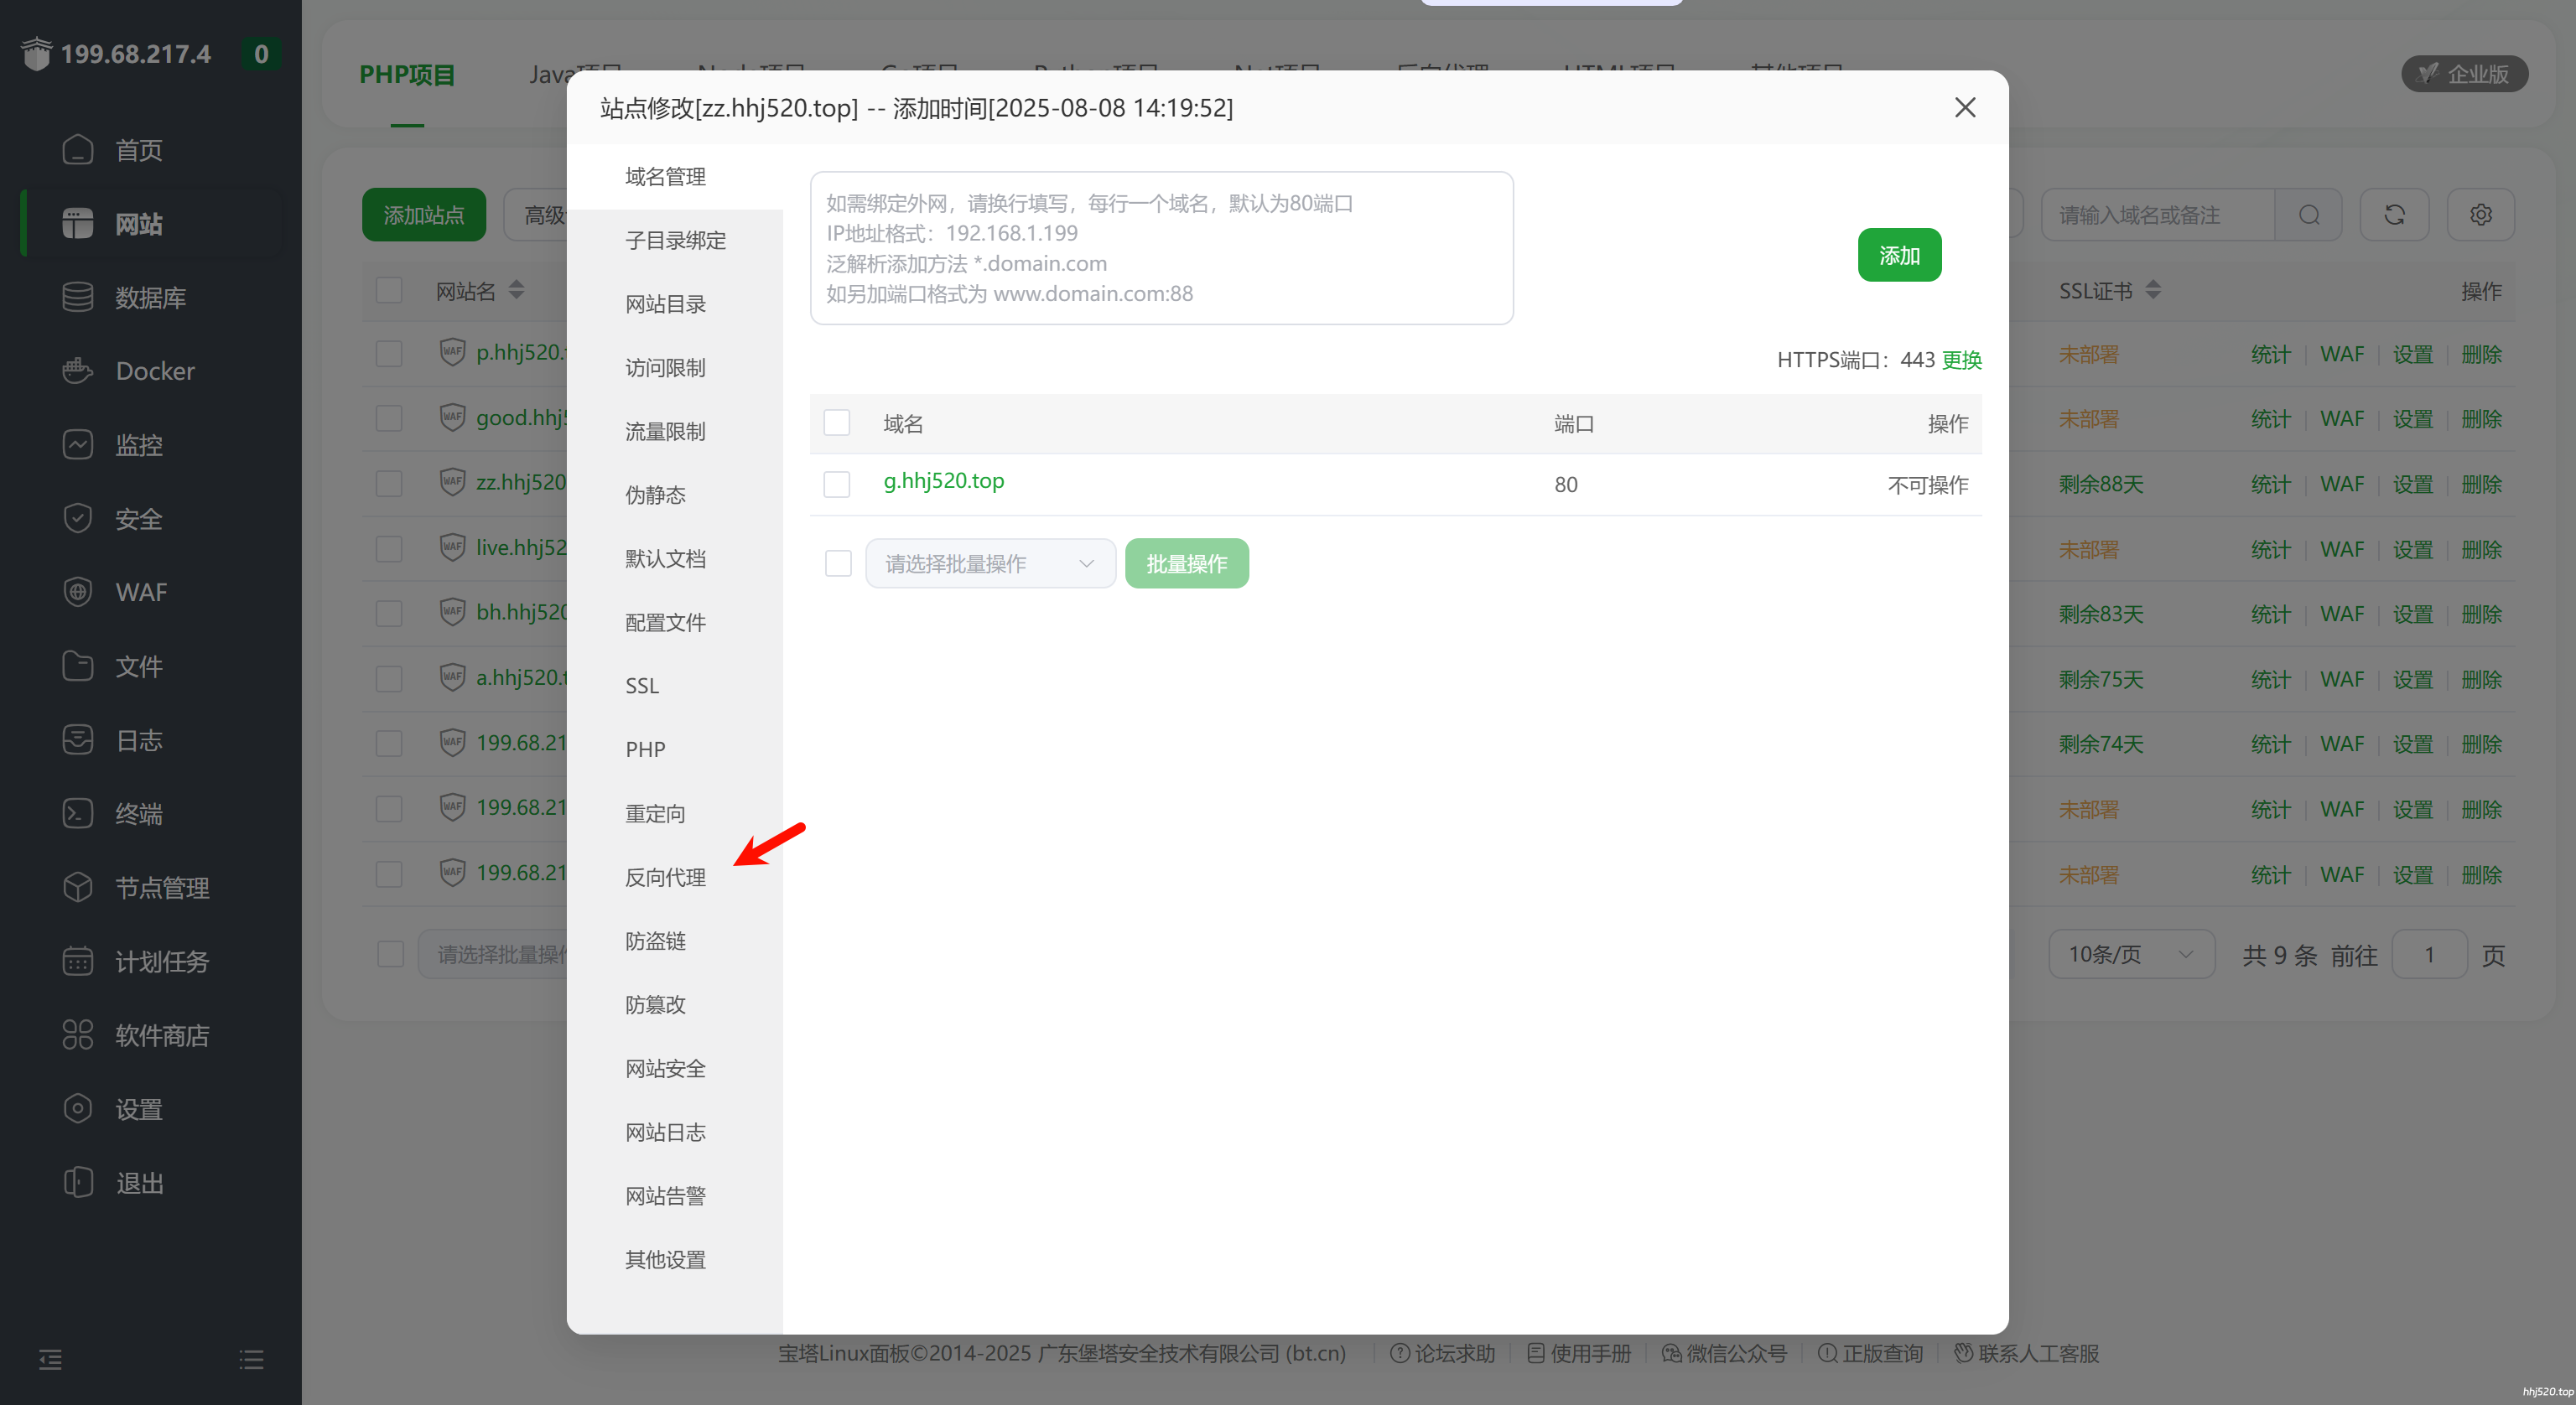Open the software store grid icon
The image size is (2576, 1405).
pos(77,1034)
